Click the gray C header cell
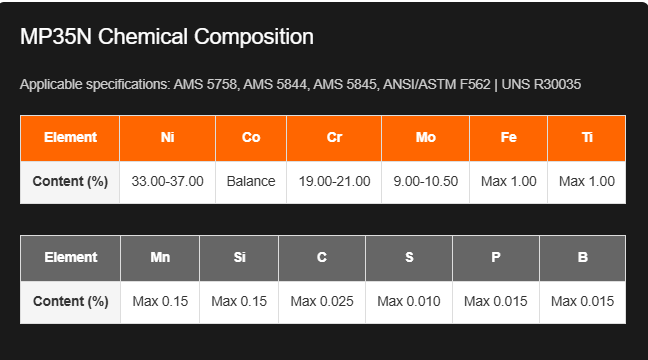Screen dimensions: 648x360 coord(322,258)
